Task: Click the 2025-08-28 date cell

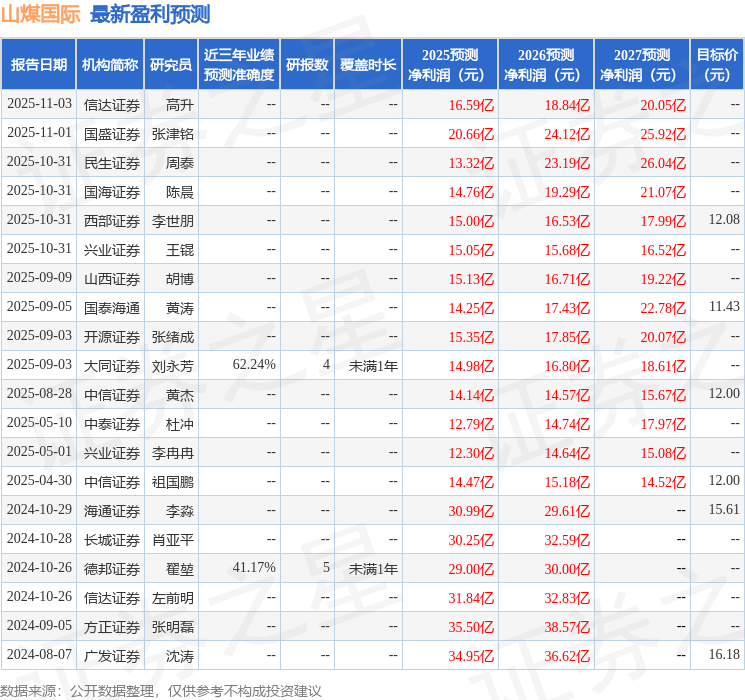Action: (39, 393)
